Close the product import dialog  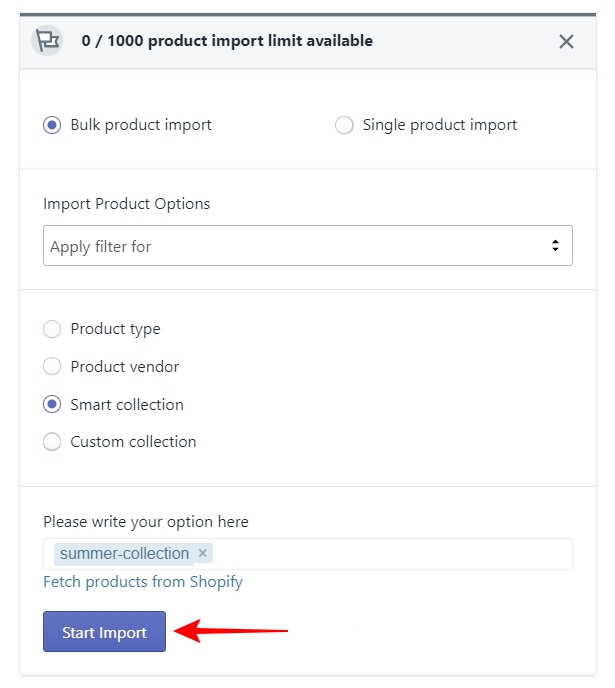[x=566, y=42]
